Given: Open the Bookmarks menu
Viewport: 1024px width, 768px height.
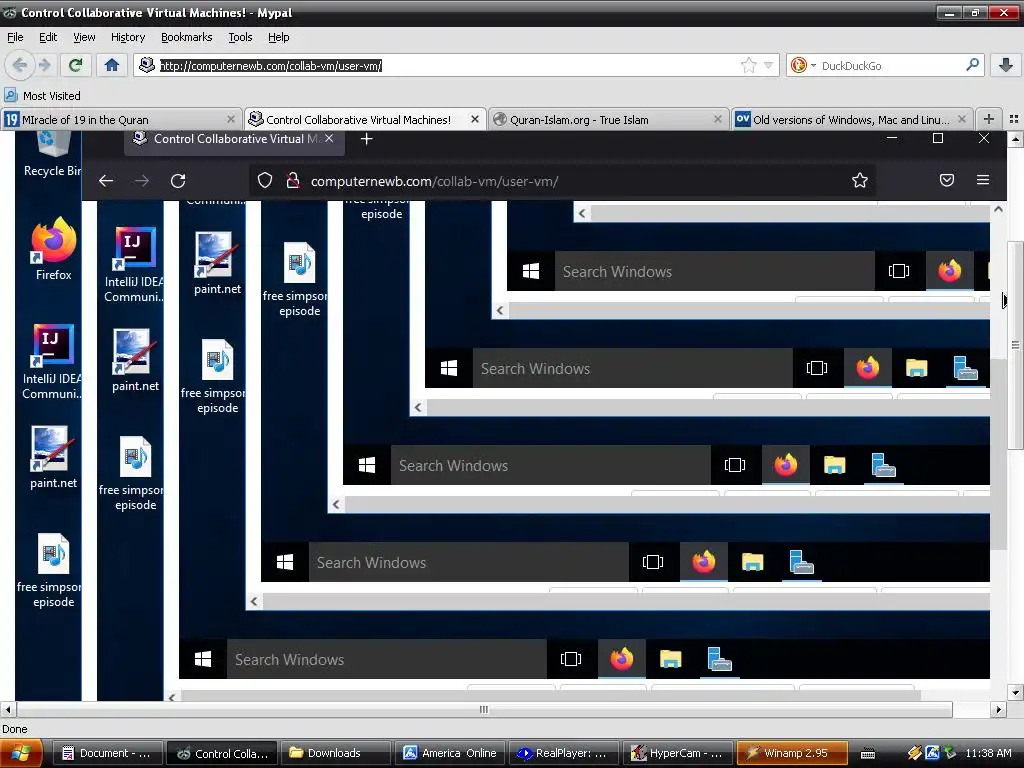Looking at the screenshot, I should point(187,37).
